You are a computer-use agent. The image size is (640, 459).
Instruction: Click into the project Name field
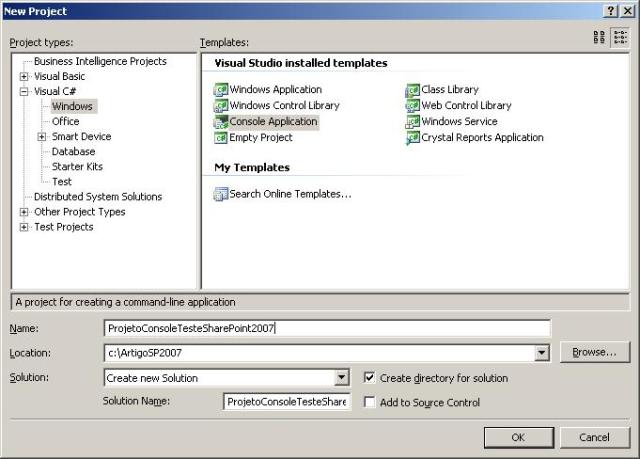[327, 328]
